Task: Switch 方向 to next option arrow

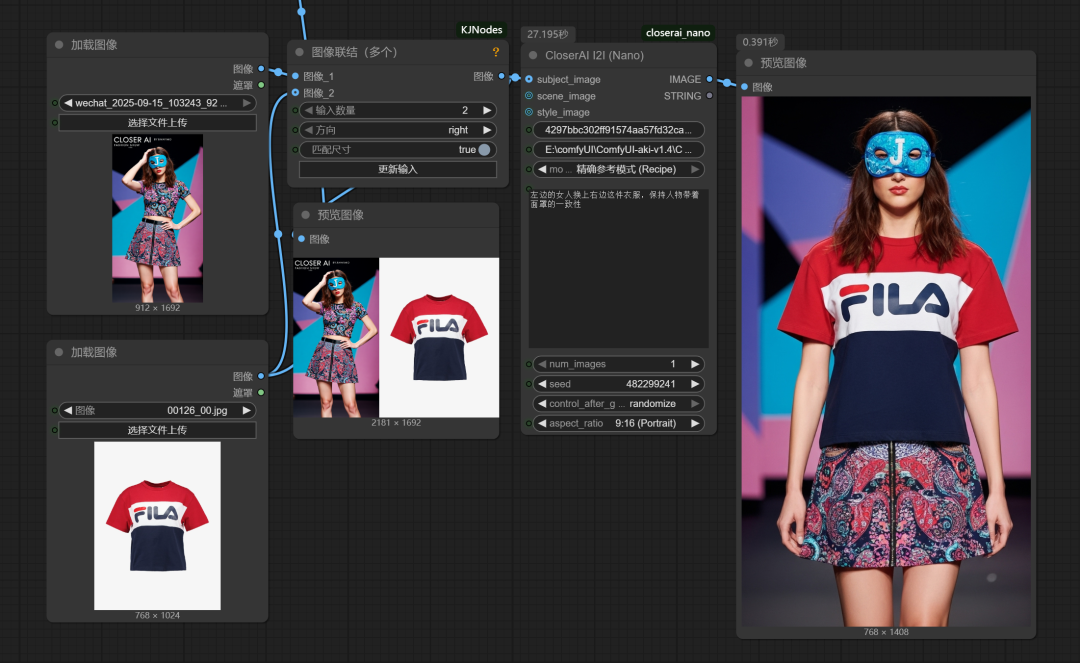Action: point(487,130)
